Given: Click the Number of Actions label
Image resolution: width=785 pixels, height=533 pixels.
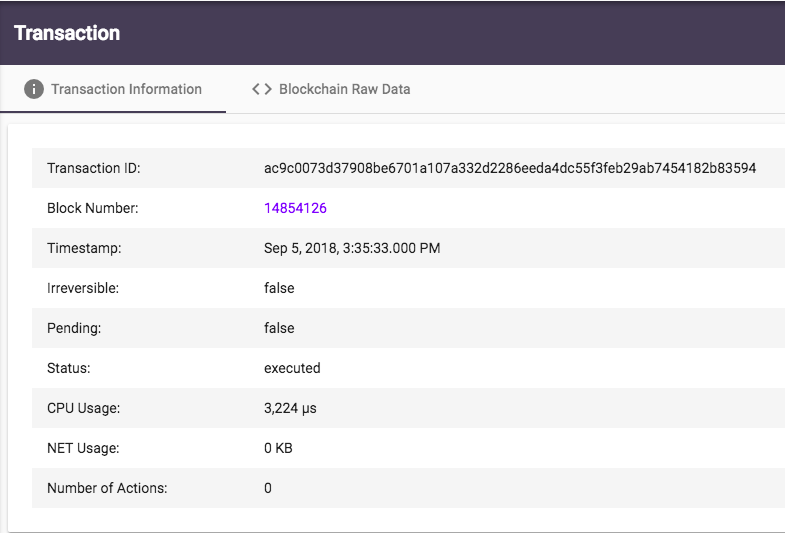Looking at the screenshot, I should [x=107, y=488].
